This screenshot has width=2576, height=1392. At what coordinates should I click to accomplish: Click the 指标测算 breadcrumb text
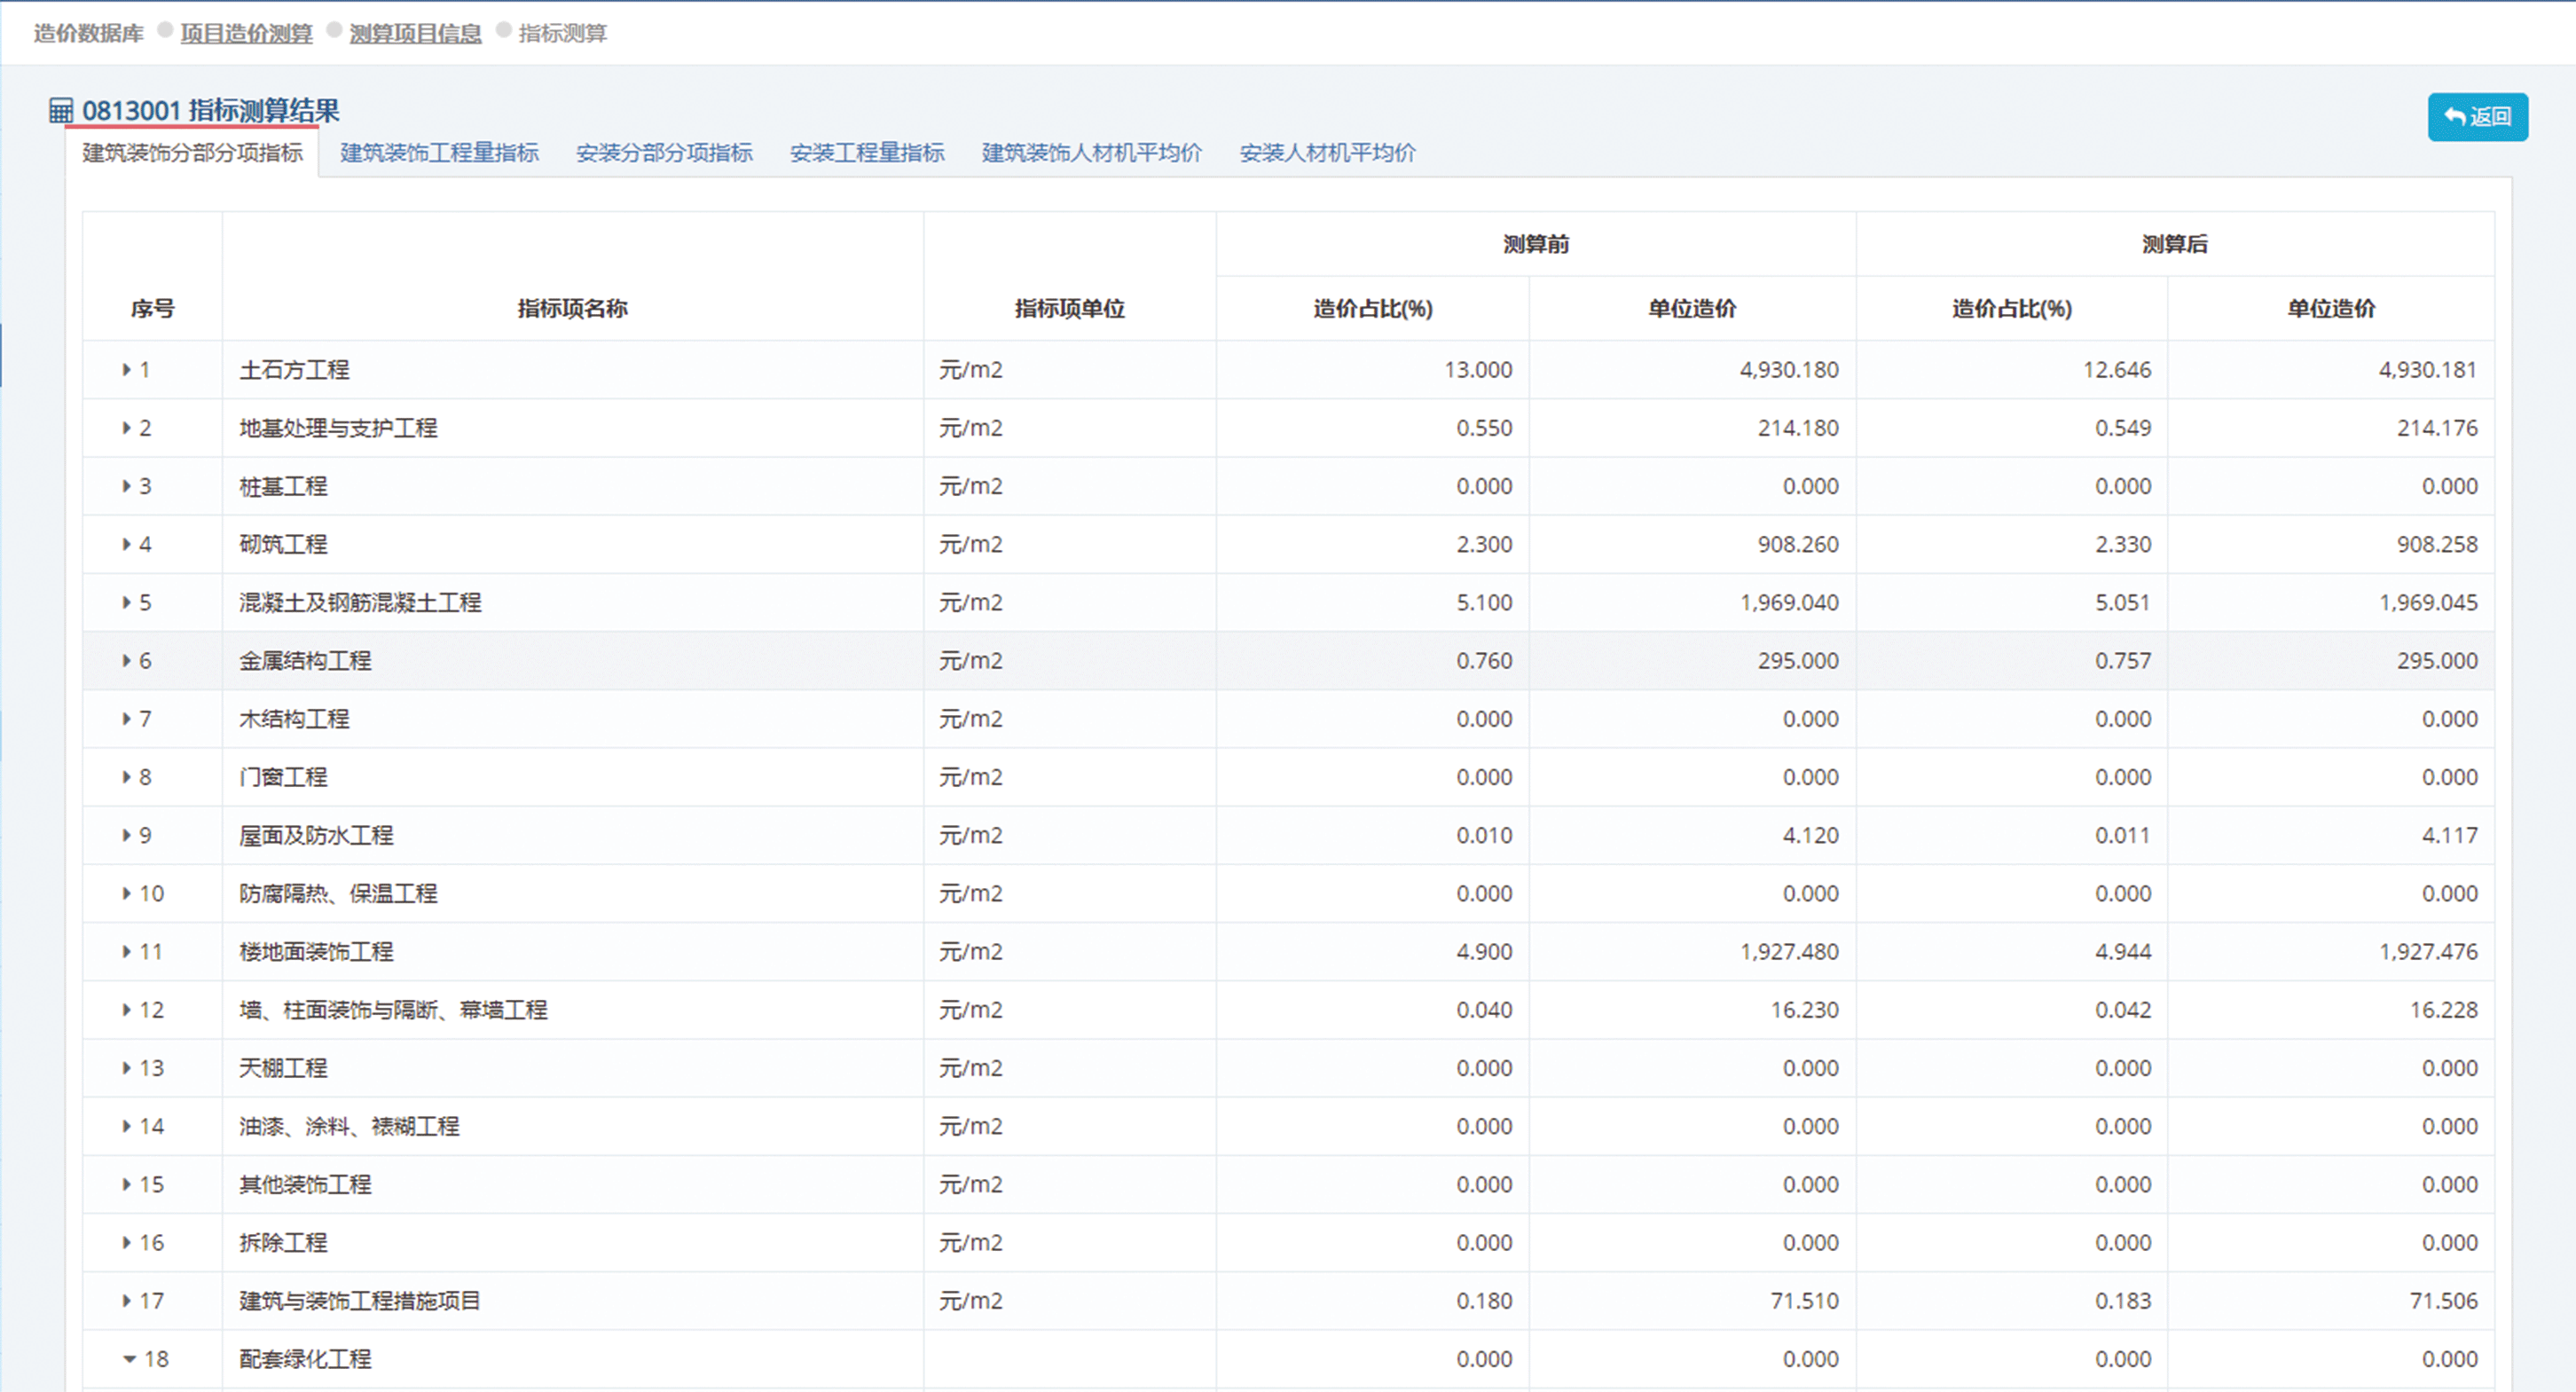[563, 33]
